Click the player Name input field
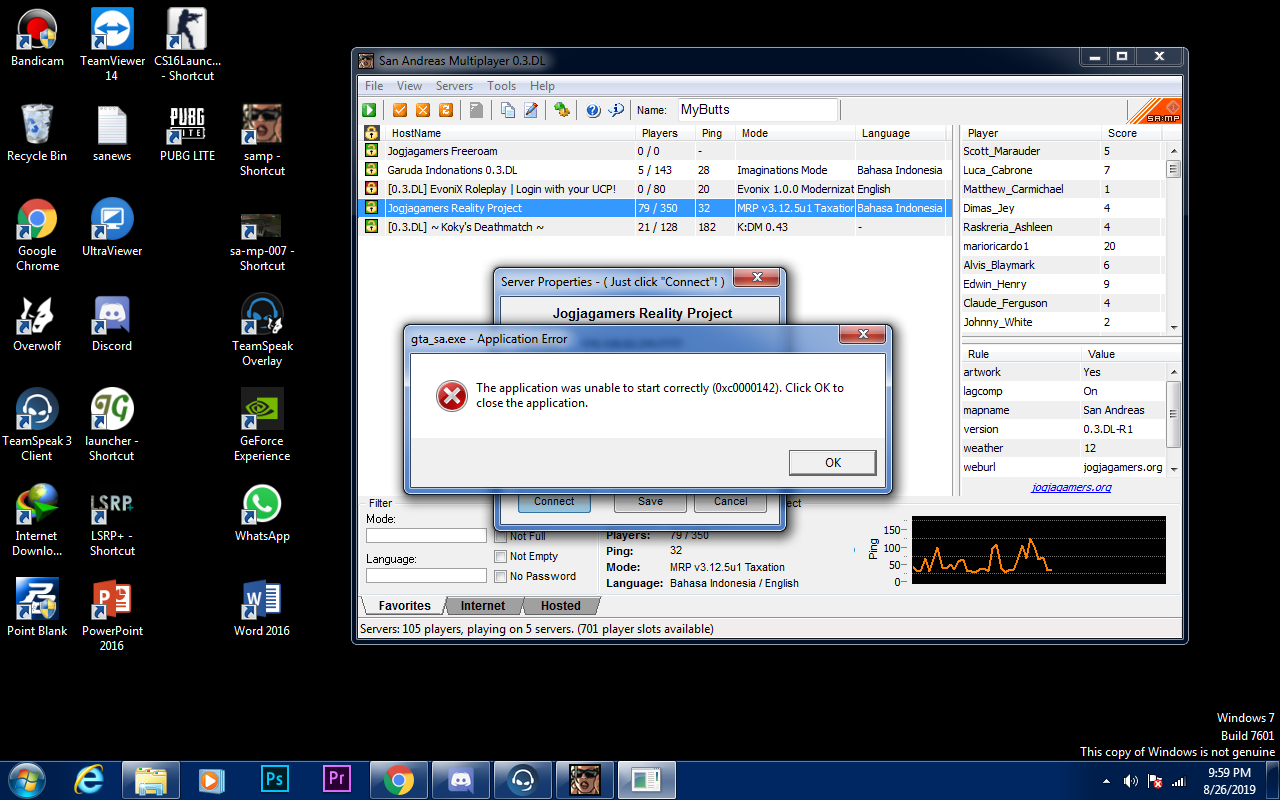Viewport: 1280px width, 800px height. 757,110
